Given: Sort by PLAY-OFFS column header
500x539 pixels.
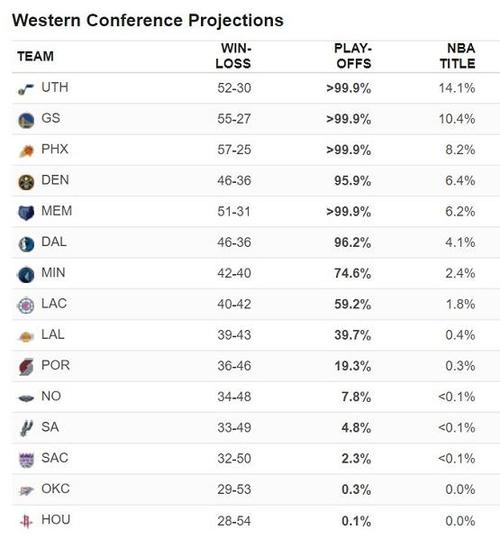Looking at the screenshot, I should click(353, 56).
